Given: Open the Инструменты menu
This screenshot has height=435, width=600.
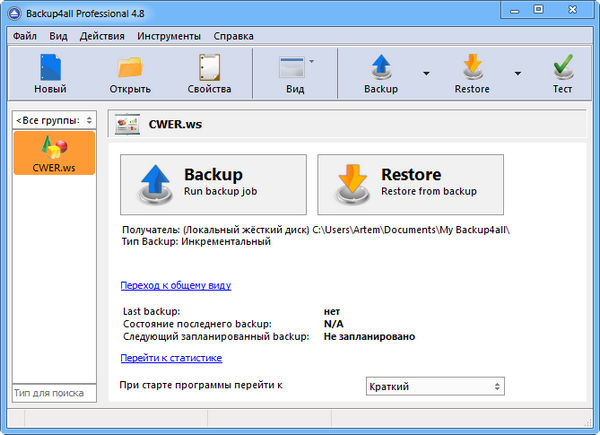Looking at the screenshot, I should coord(169,36).
